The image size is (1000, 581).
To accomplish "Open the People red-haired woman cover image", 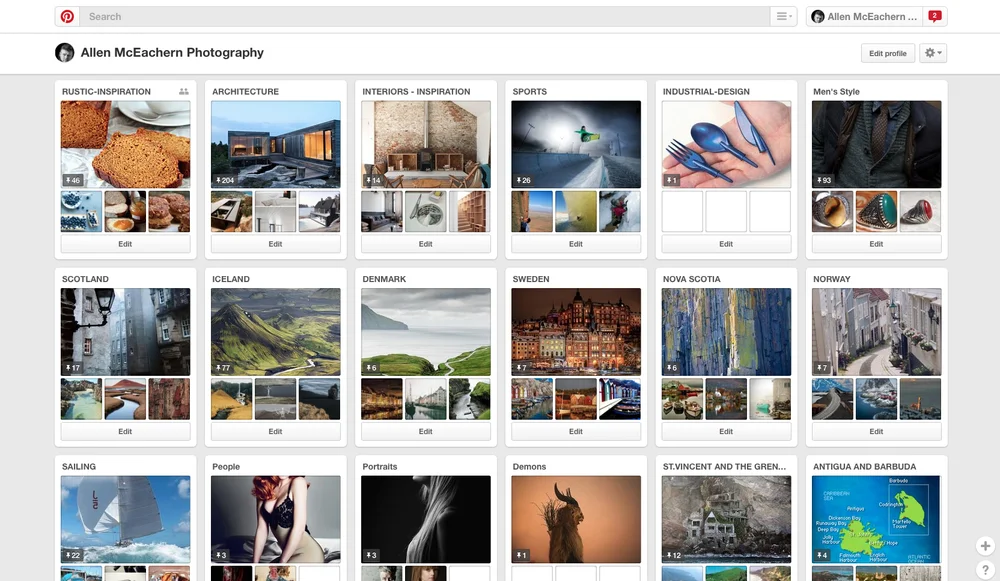I will pyautogui.click(x=276, y=519).
